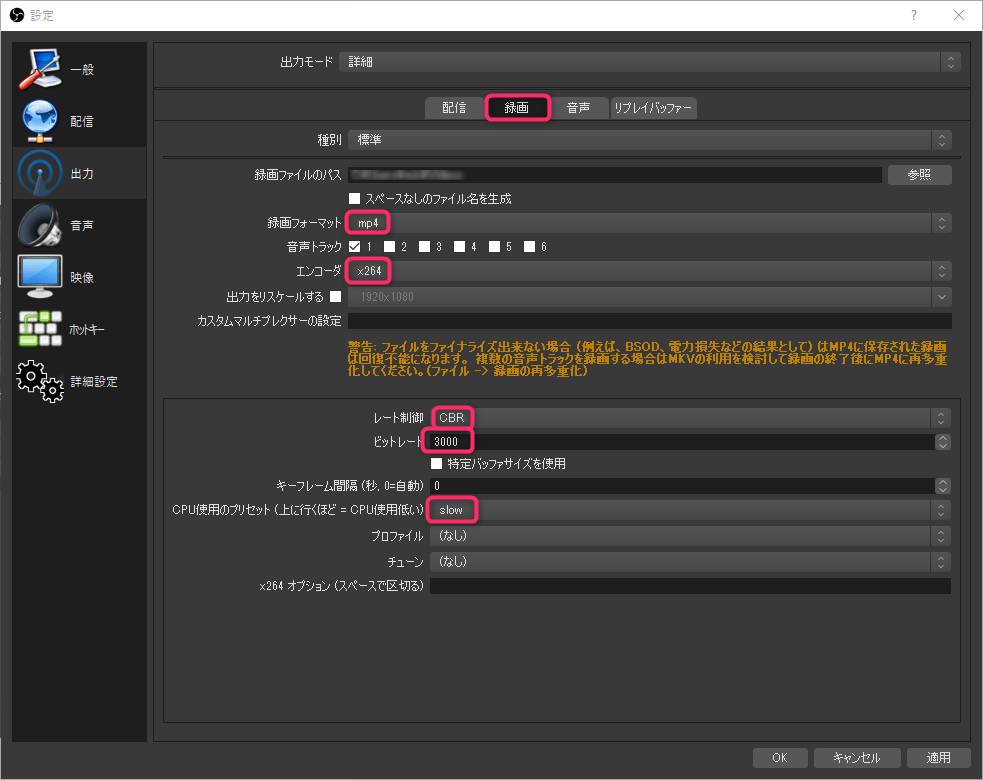Enable スペースなしのファイル名を生成 checkbox
This screenshot has width=983, height=780.
point(354,198)
